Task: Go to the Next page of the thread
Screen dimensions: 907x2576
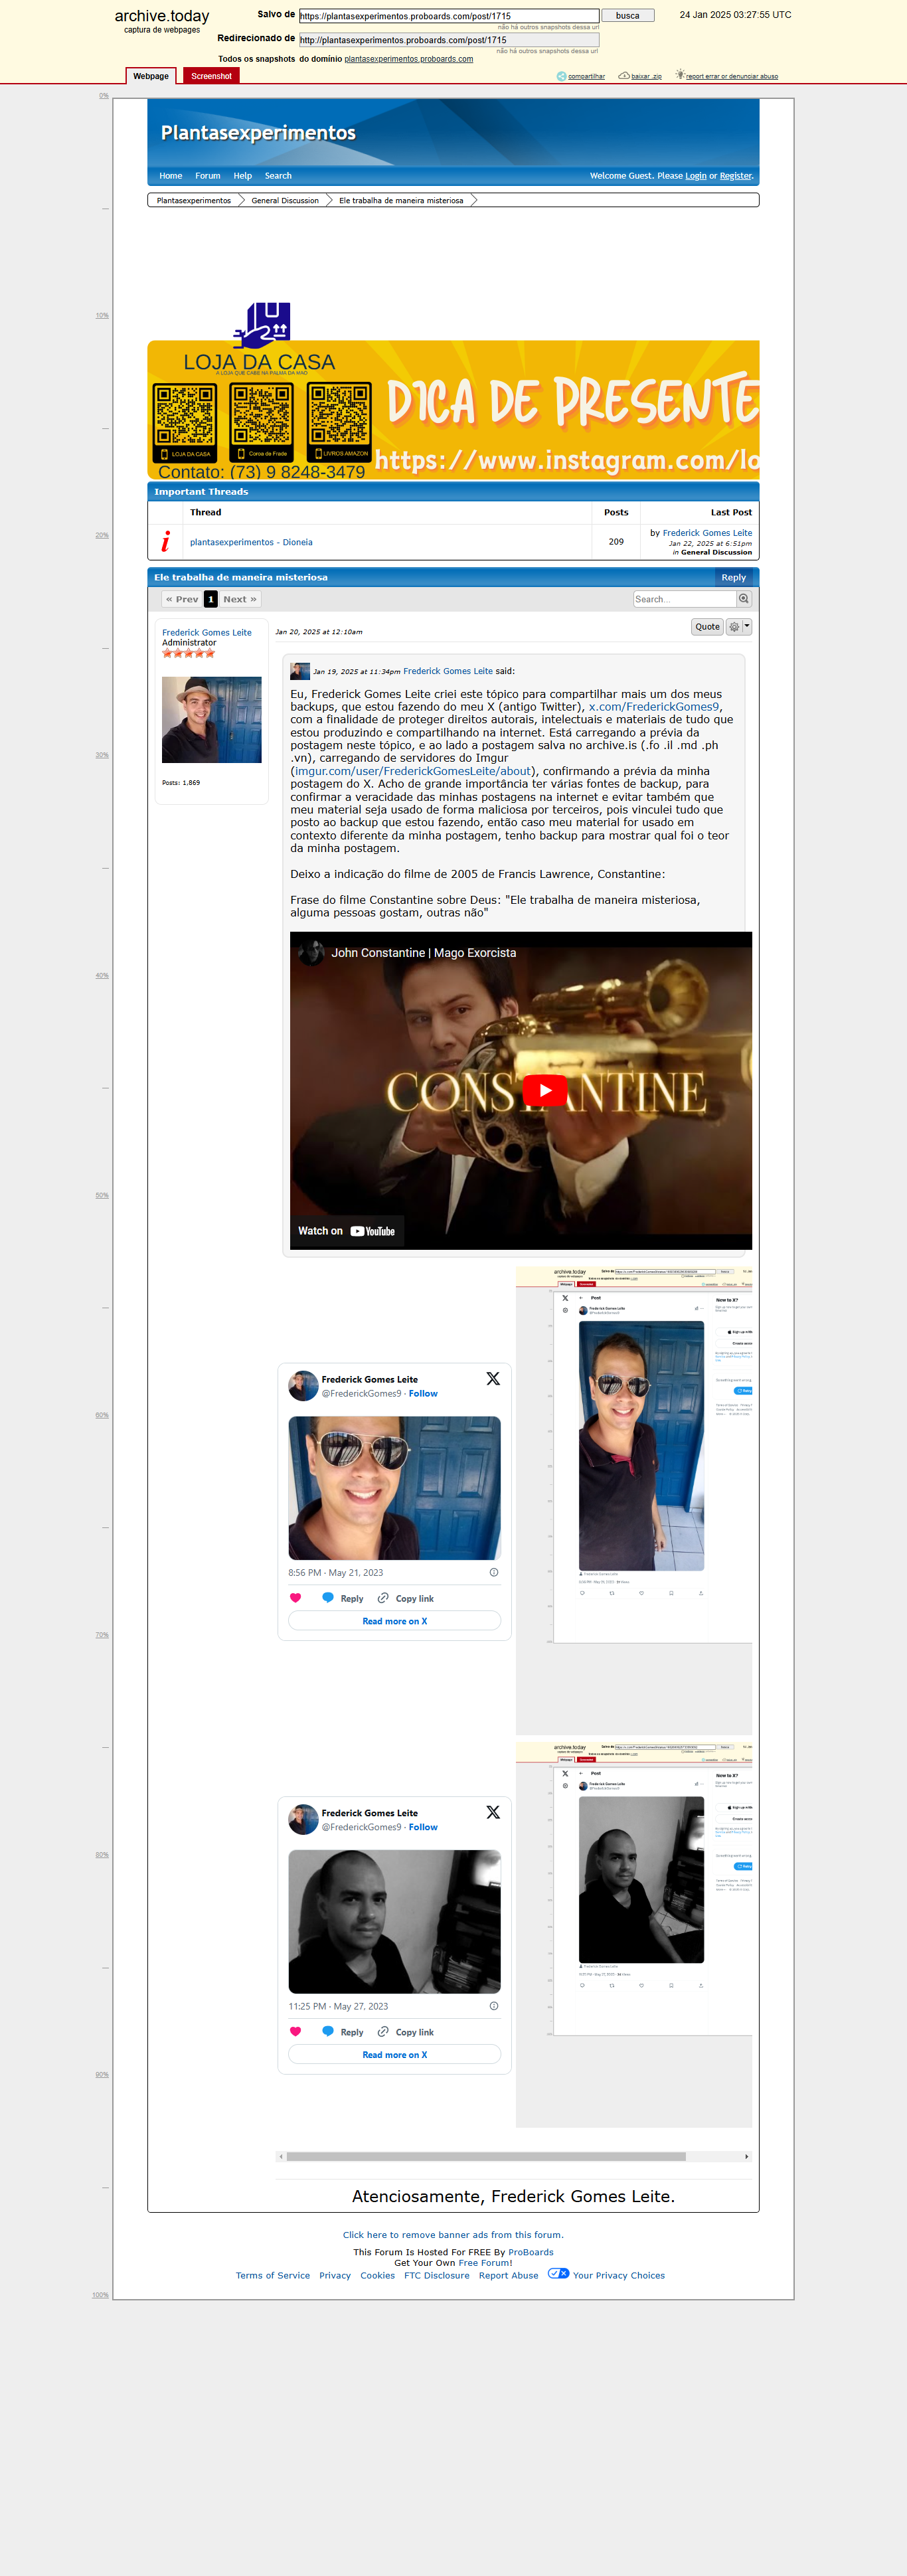Action: click(240, 599)
